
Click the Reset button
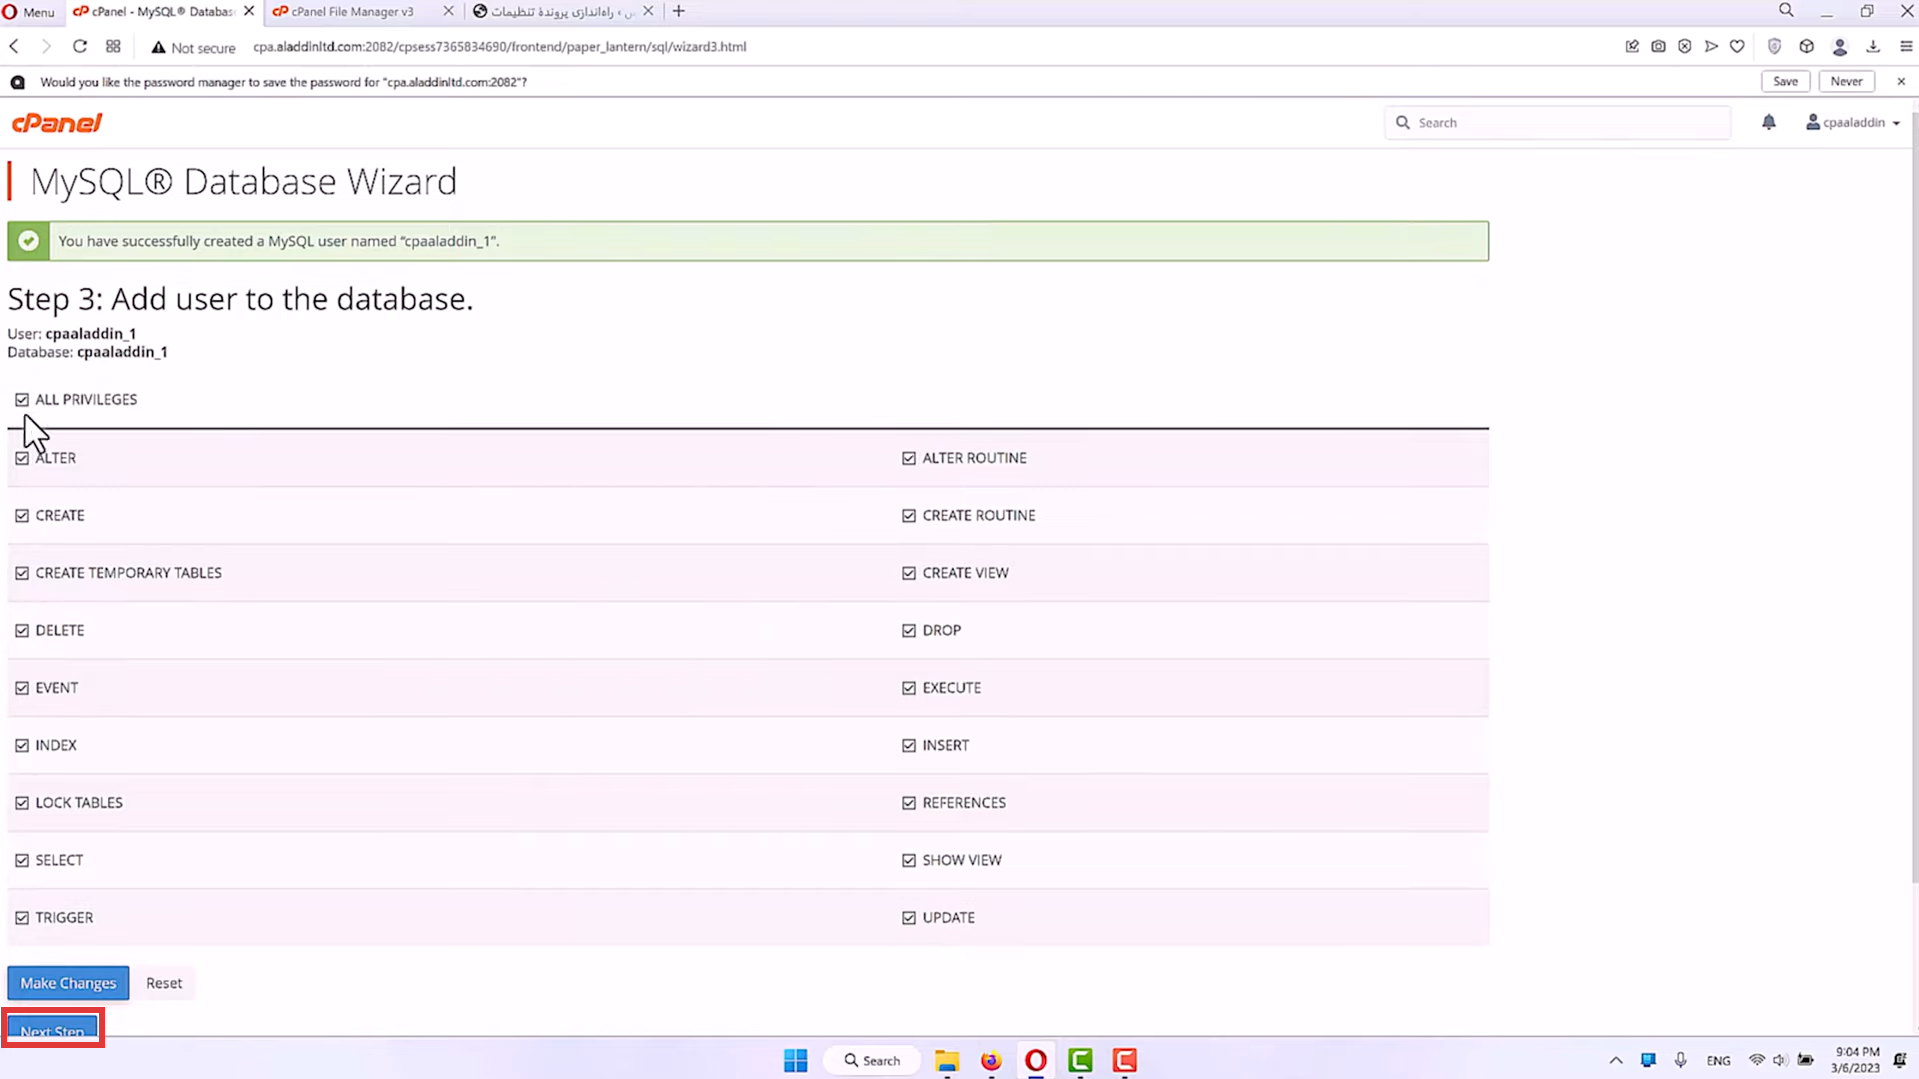coord(164,983)
